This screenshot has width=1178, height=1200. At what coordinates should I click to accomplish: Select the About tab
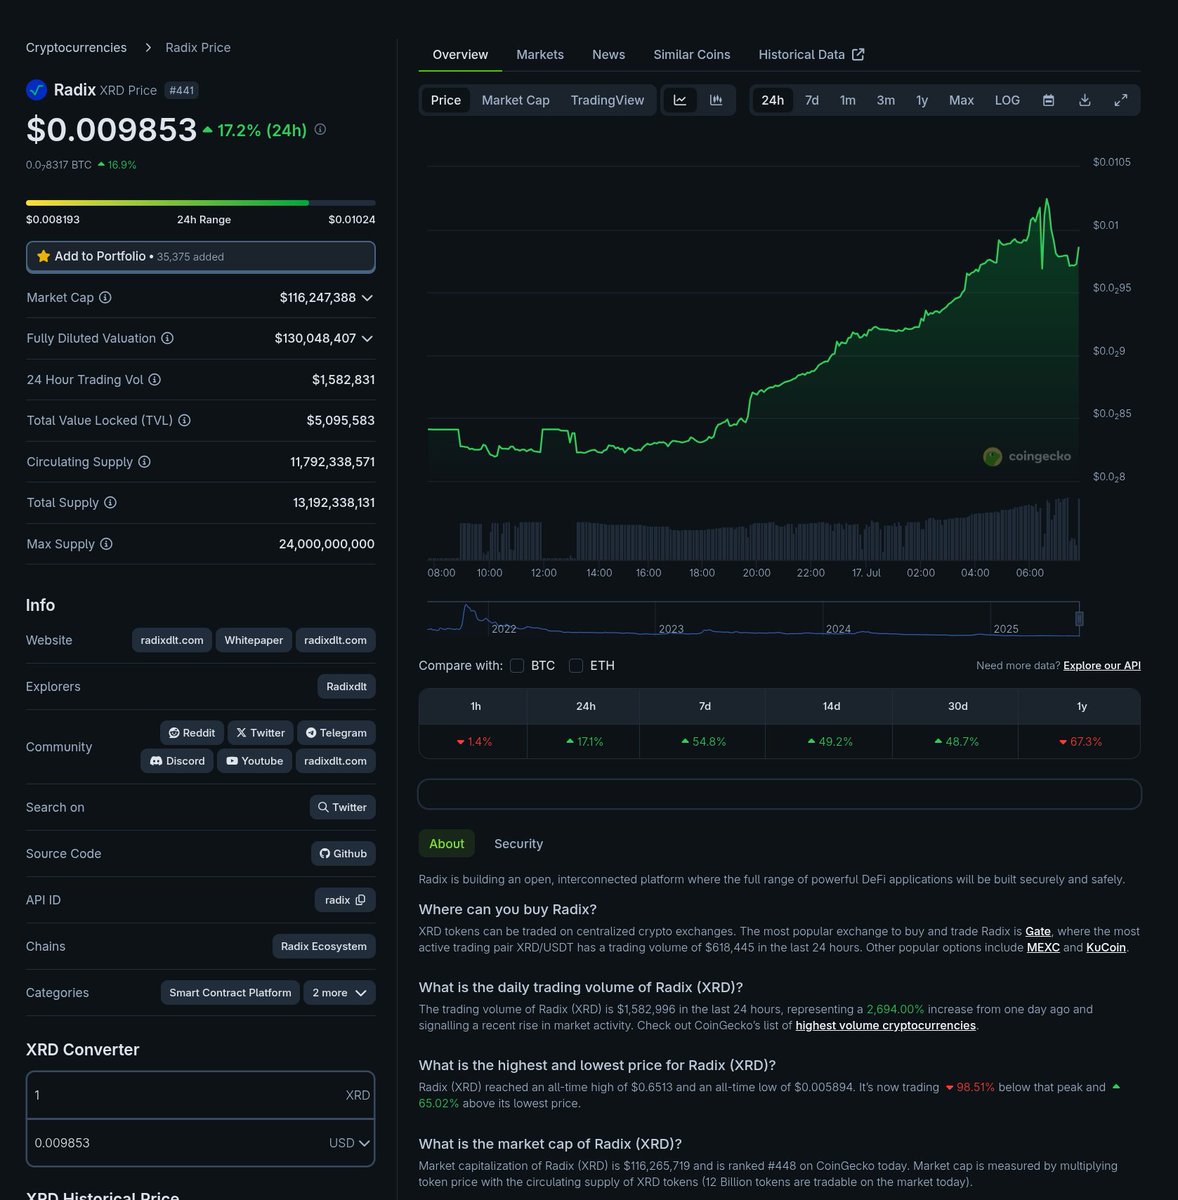tap(446, 843)
